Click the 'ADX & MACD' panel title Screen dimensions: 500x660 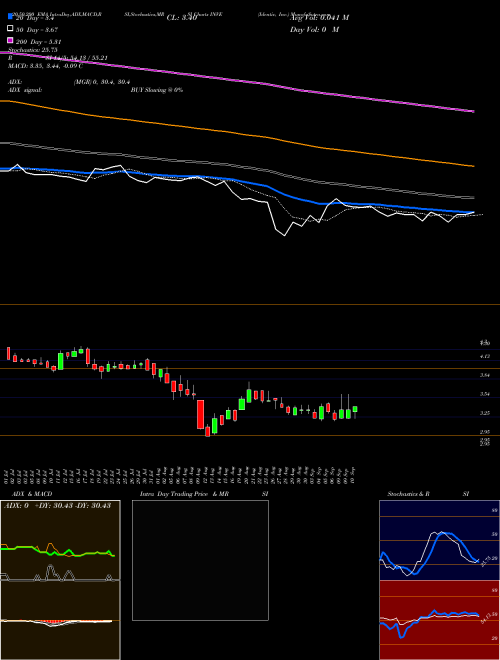point(32,494)
